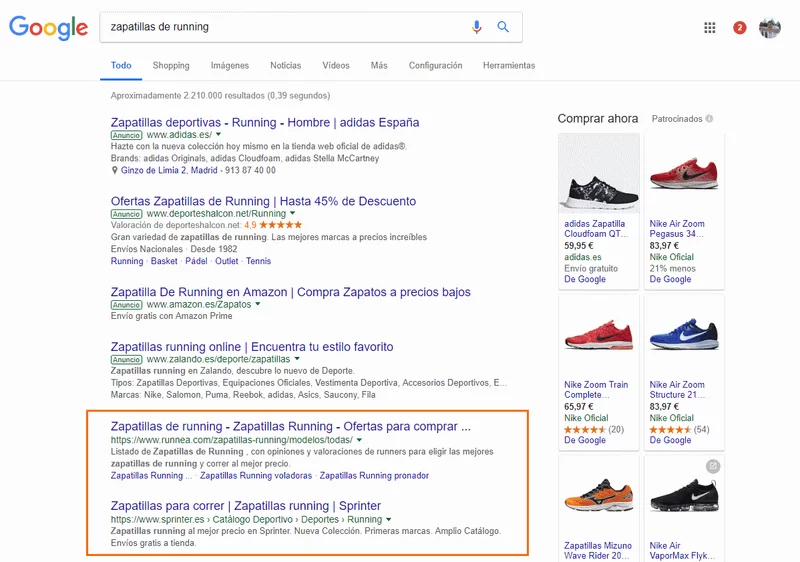Click the adidas.es seller name
800x562 pixels.
click(583, 258)
